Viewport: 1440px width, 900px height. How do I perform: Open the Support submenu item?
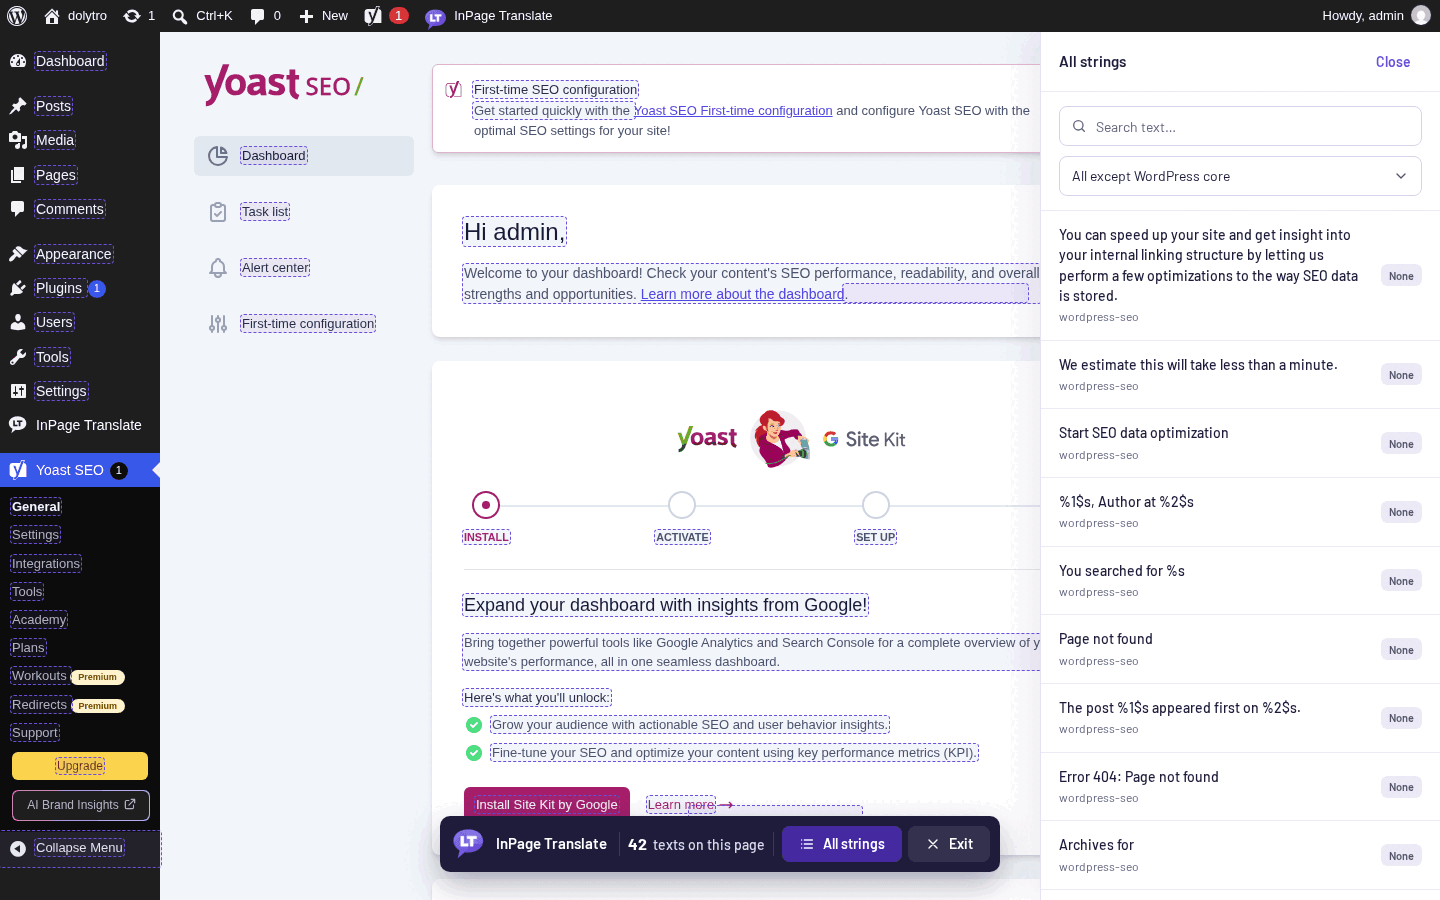pos(35,733)
